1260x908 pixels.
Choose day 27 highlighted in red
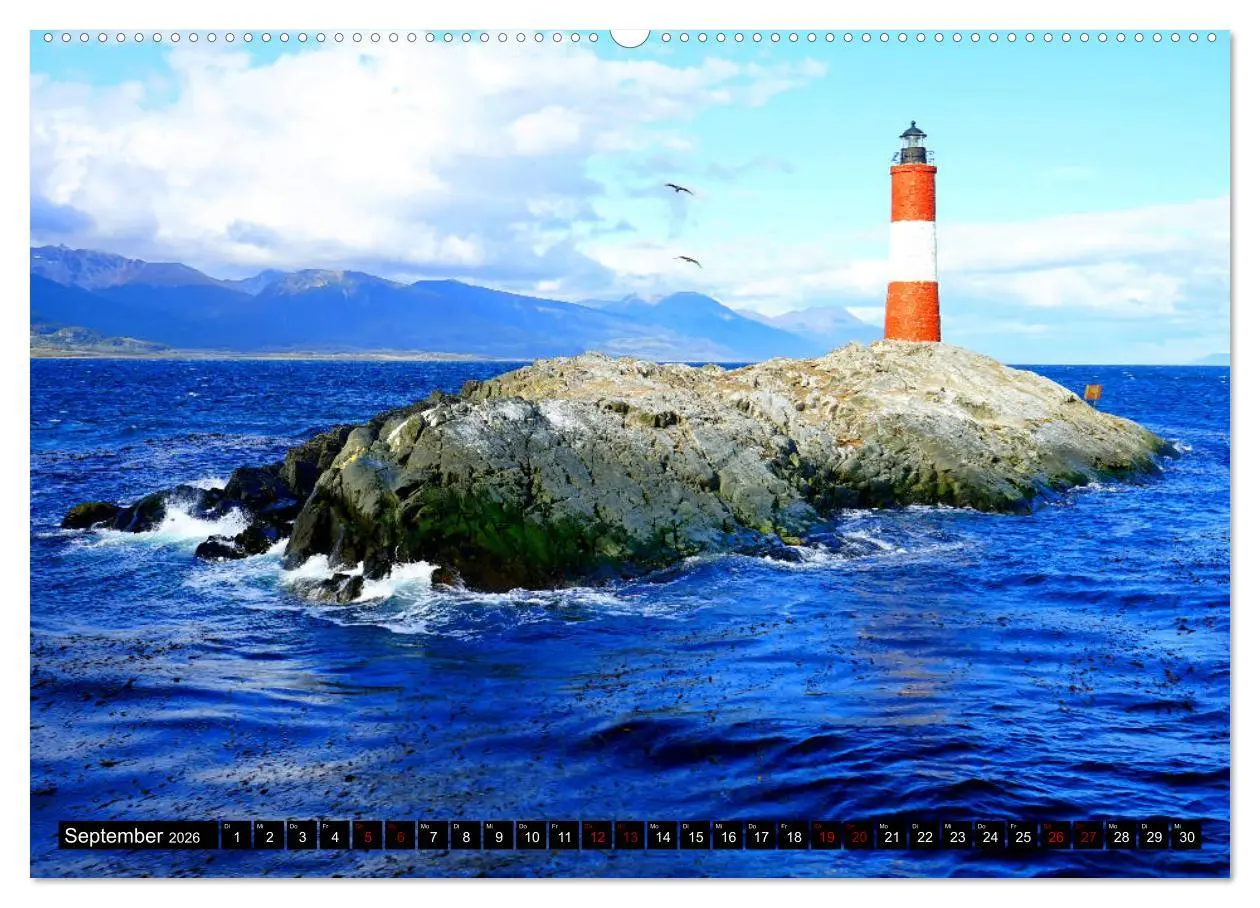point(1087,836)
